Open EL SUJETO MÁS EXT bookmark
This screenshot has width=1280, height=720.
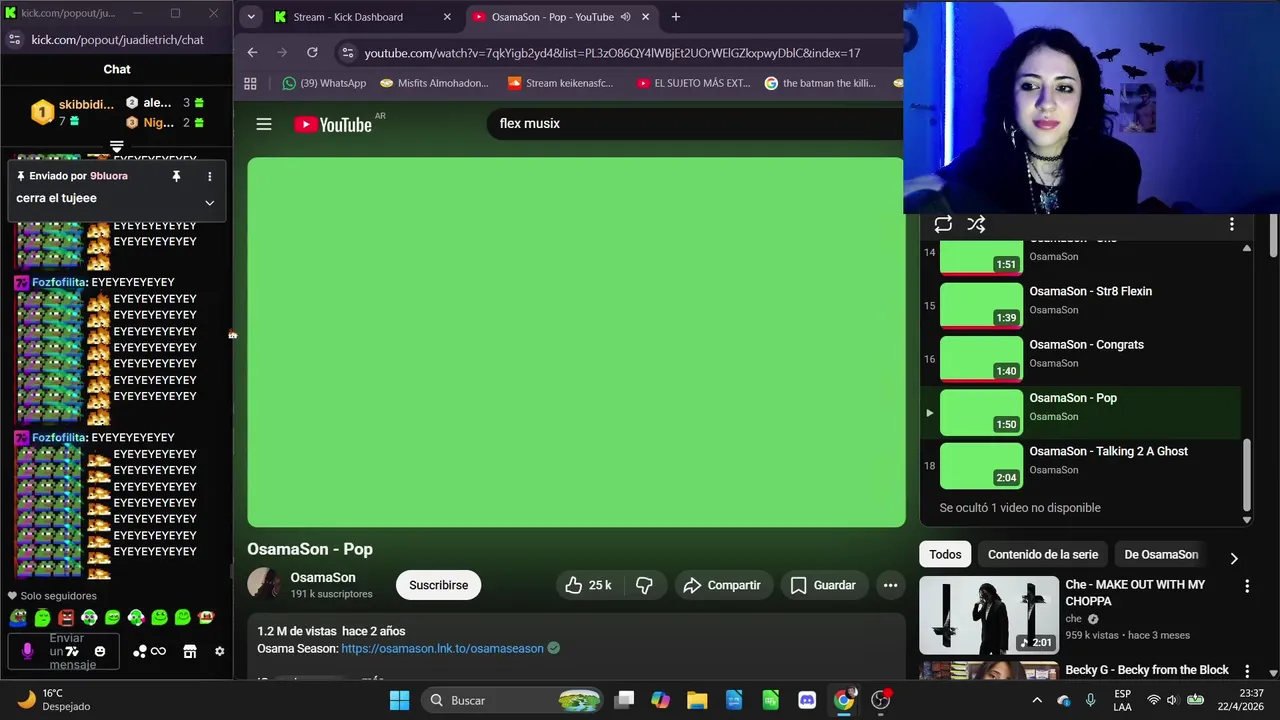[x=693, y=83]
